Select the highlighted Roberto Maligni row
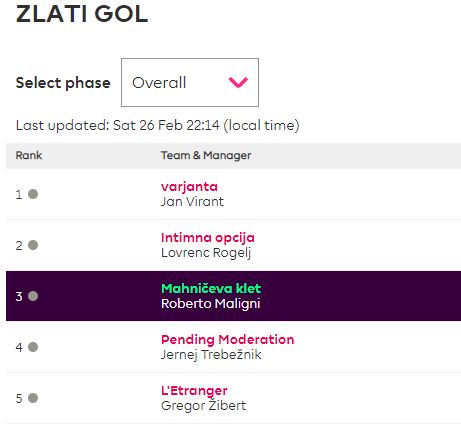The height and width of the screenshot is (425, 461). [233, 296]
